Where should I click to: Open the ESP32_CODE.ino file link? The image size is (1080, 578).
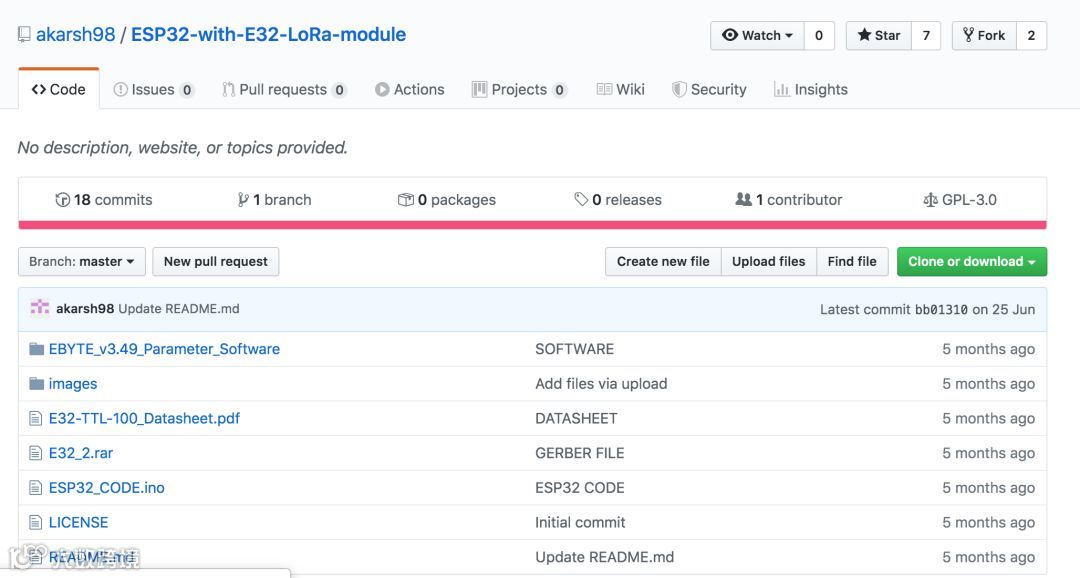coord(106,488)
